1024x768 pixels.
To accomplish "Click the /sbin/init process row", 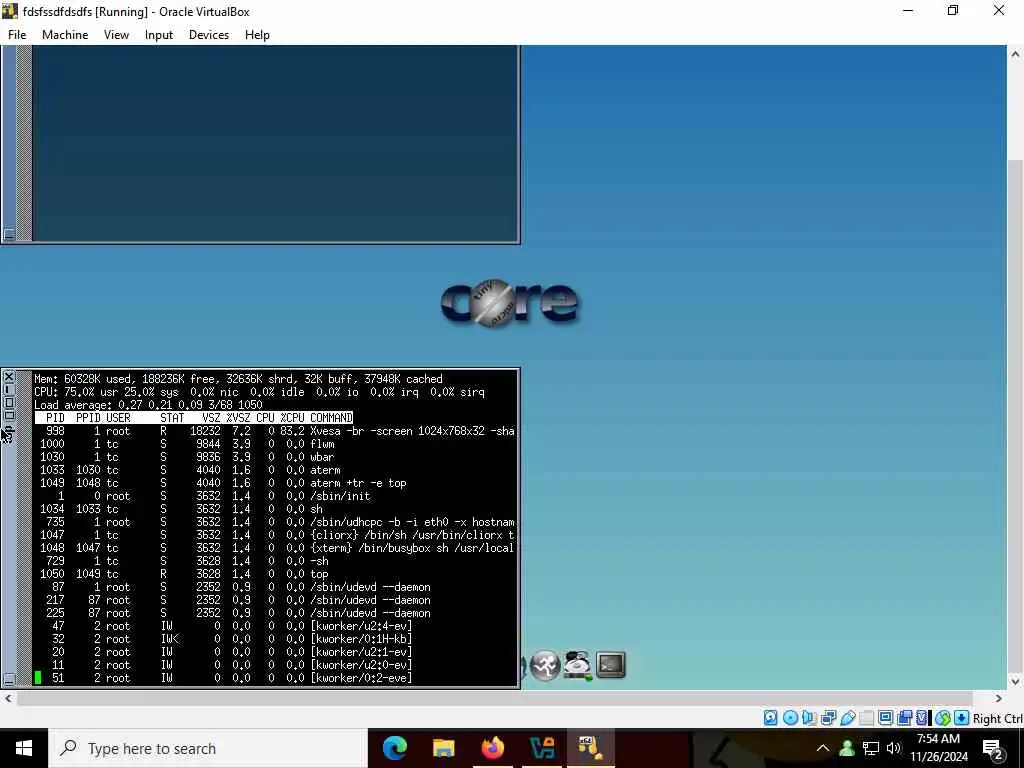I will tap(275, 496).
